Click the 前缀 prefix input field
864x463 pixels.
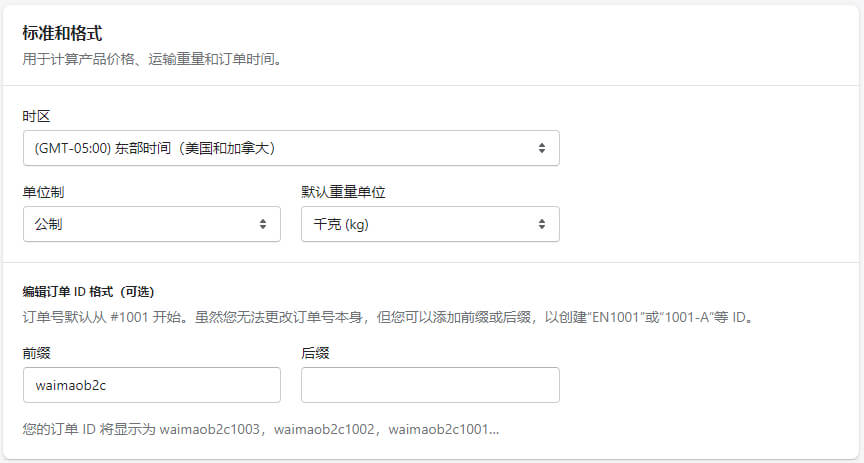point(152,385)
